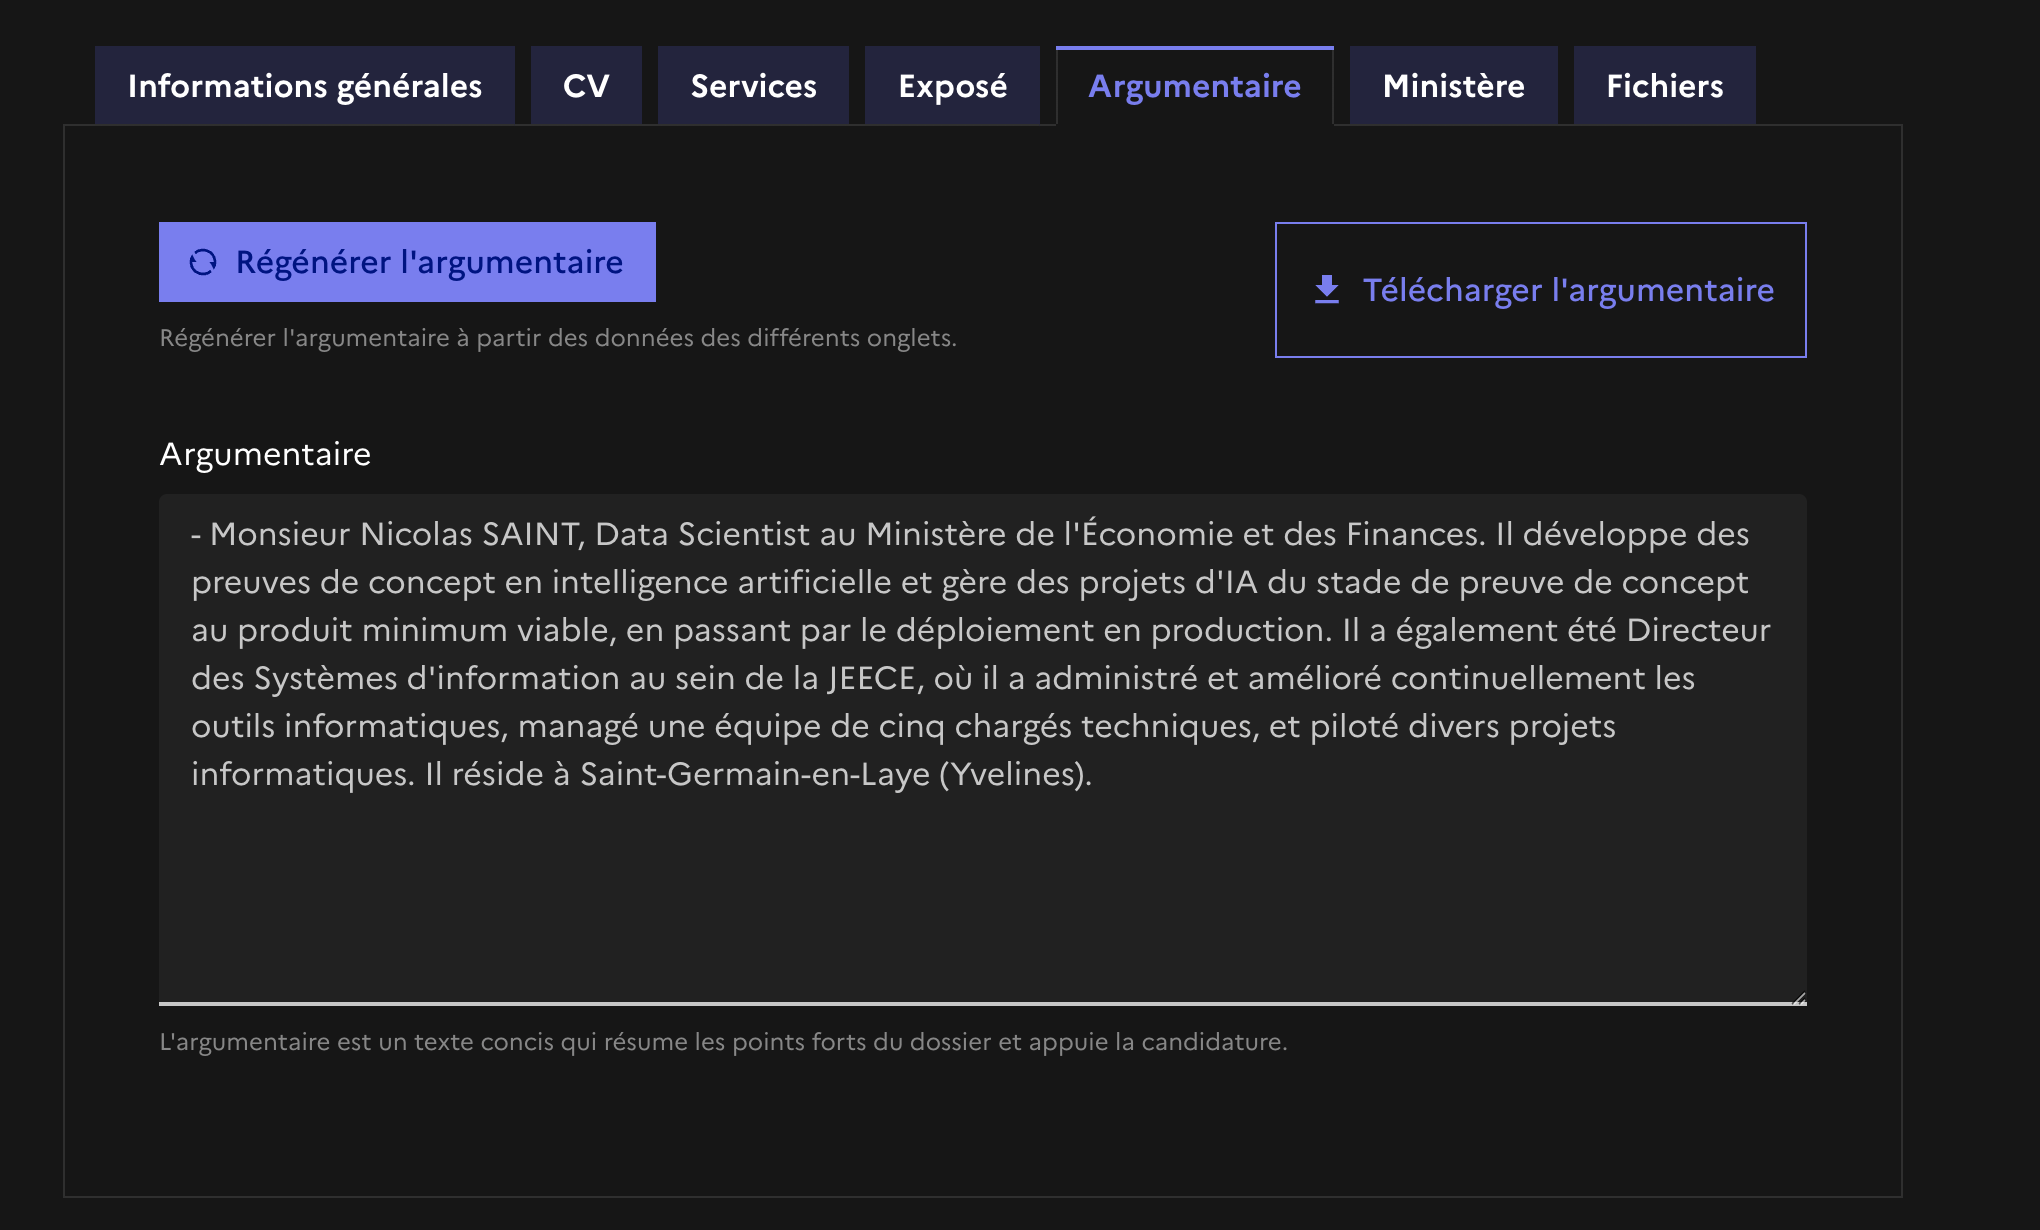Click the download arrow icon

coord(1327,290)
